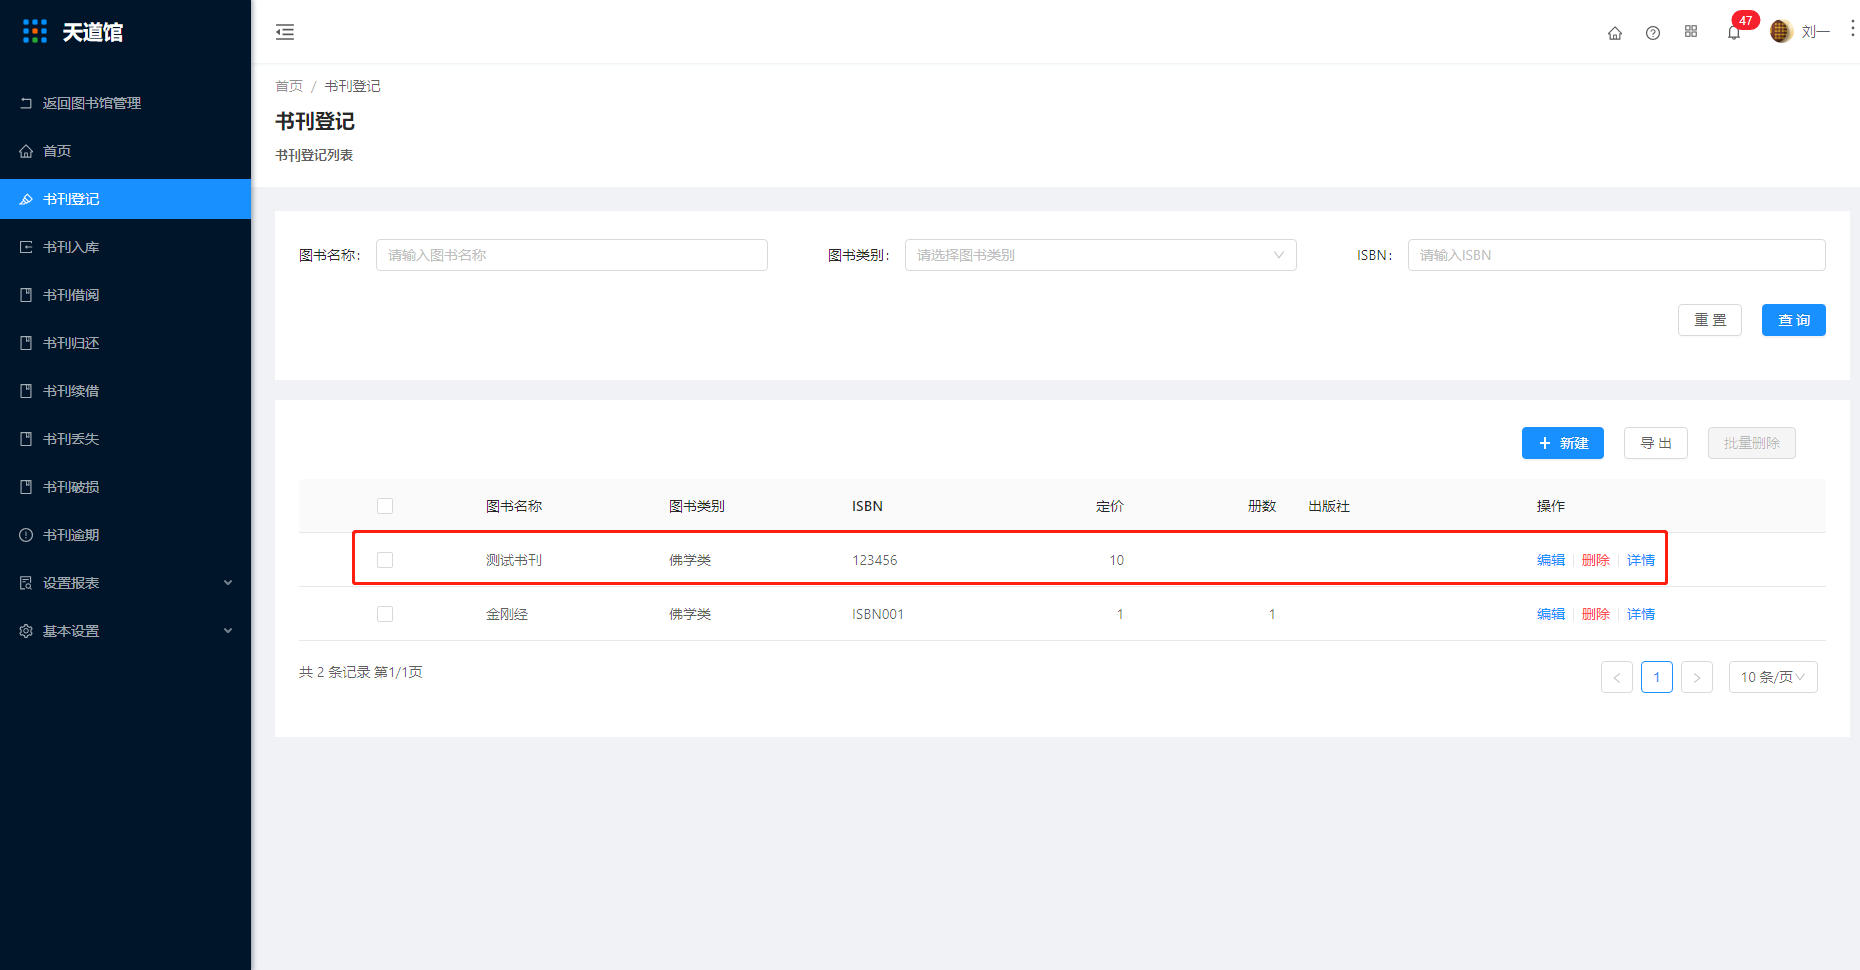This screenshot has height=970, width=1860.
Task: Open the notifications bell with 47 badge
Action: pyautogui.click(x=1734, y=33)
